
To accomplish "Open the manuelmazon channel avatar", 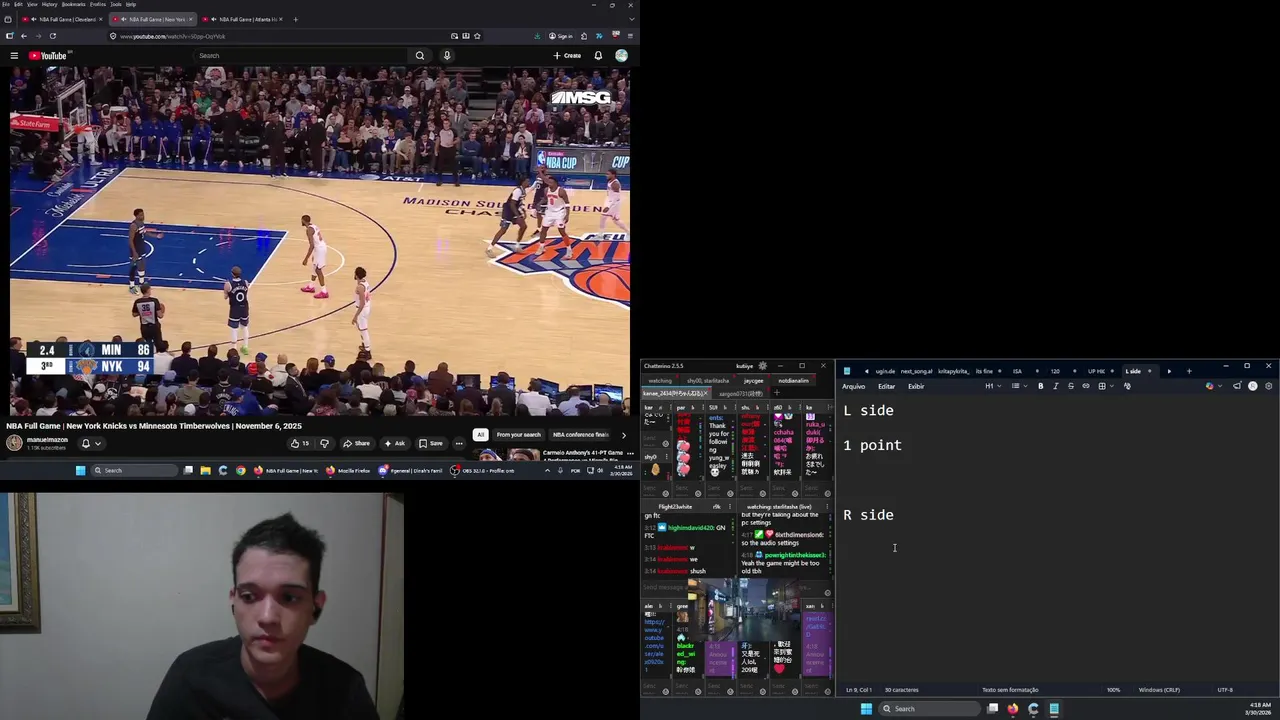I will click(x=14, y=443).
